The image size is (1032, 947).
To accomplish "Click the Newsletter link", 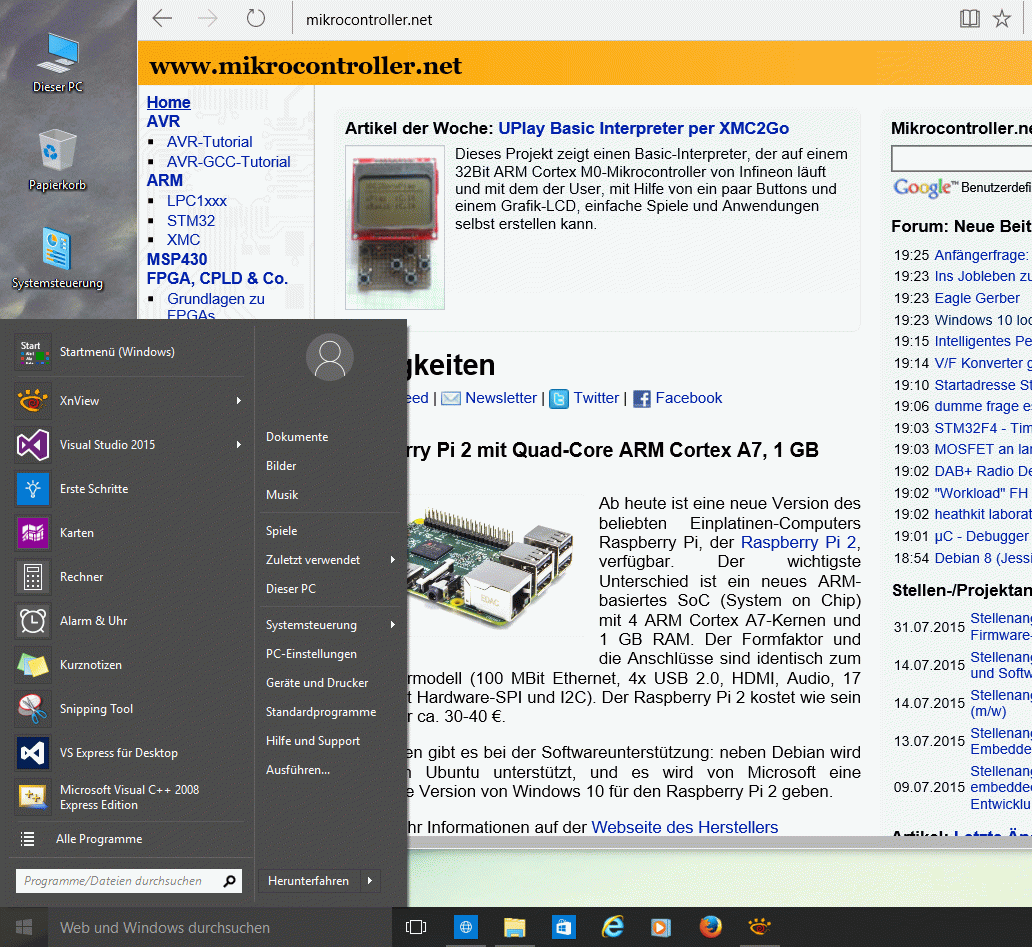I will (501, 398).
